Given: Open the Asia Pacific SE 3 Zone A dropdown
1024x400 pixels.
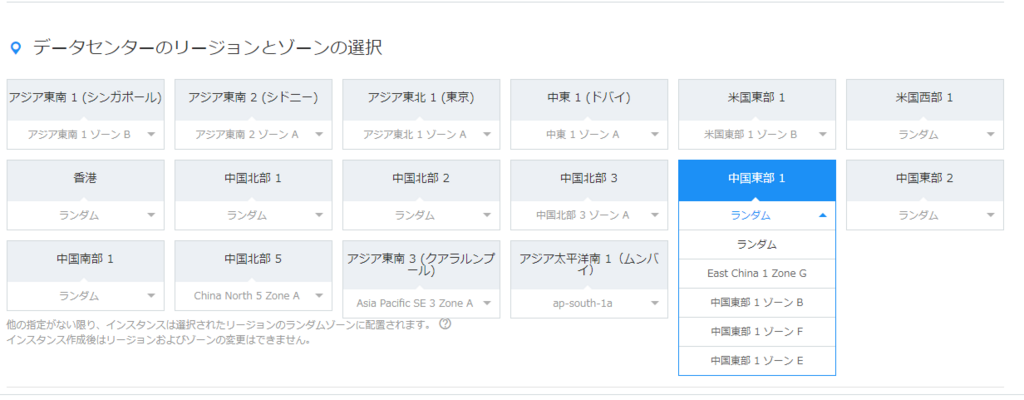Looking at the screenshot, I should pyautogui.click(x=421, y=303).
